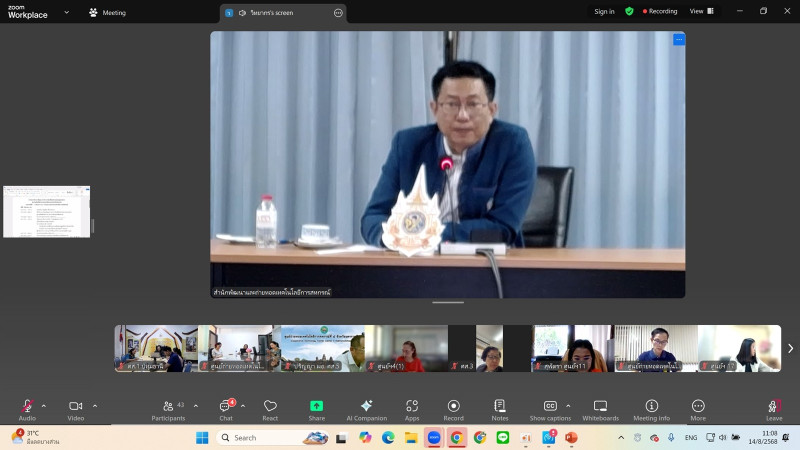The image size is (800, 450).
Task: Open the Apps panel
Action: point(412,408)
